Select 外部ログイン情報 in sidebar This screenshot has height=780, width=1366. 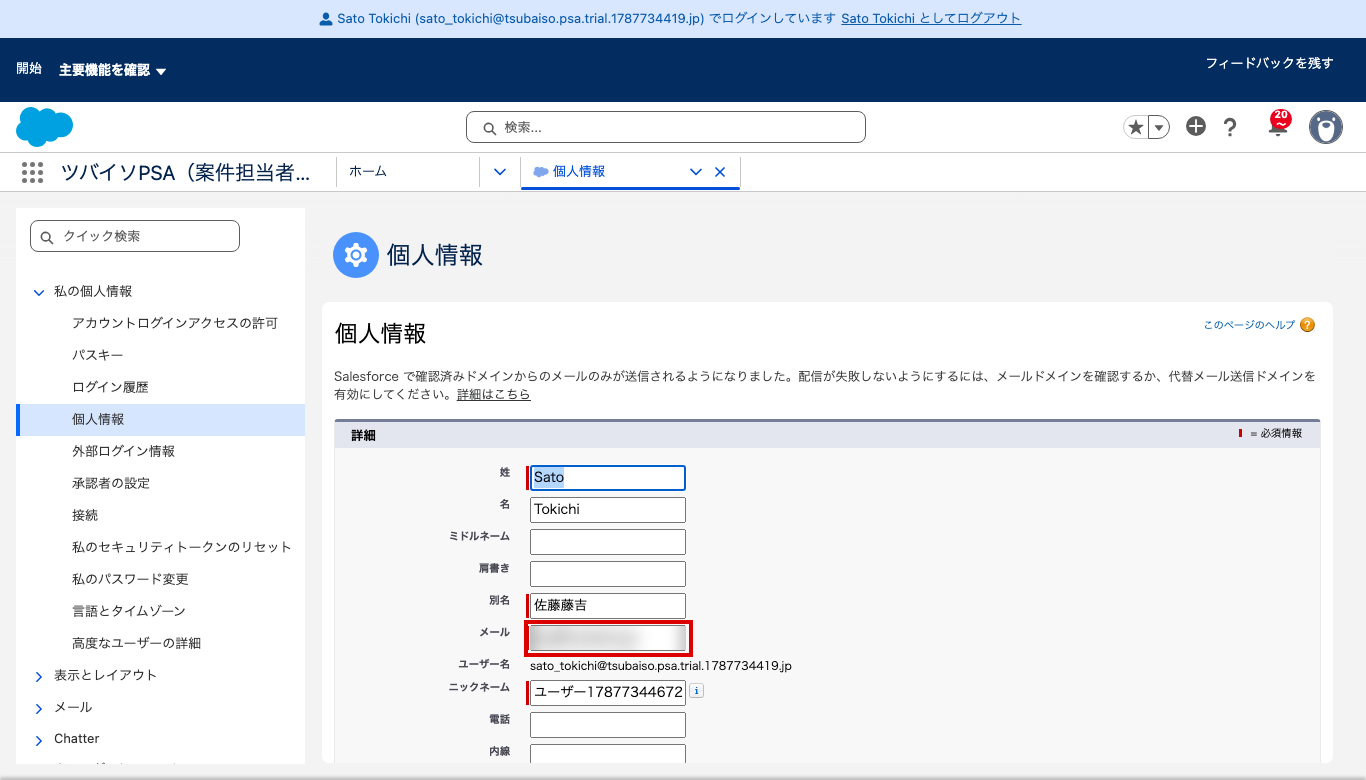tap(124, 451)
